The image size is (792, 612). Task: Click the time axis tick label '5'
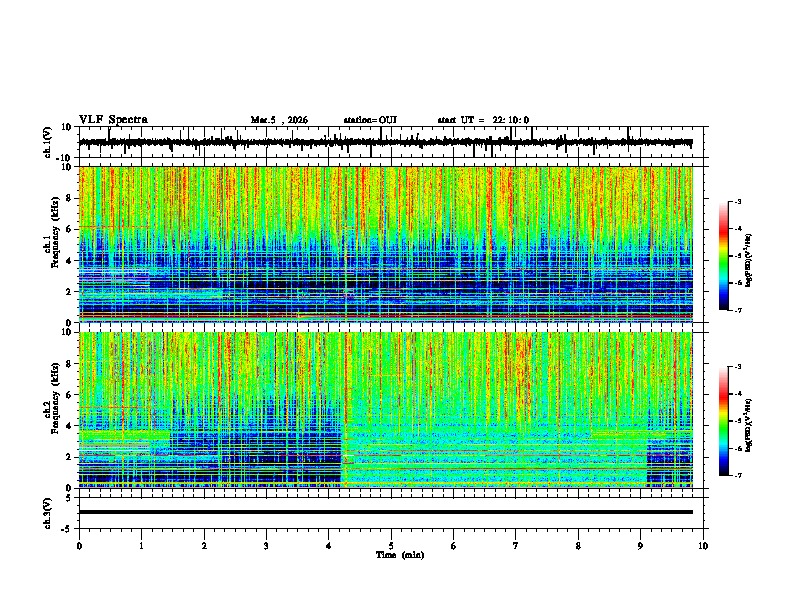391,546
